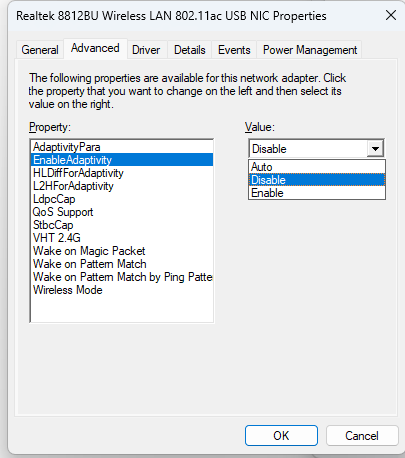
Task: Select the HLDiffForAdaptivity property
Action: pos(122,173)
